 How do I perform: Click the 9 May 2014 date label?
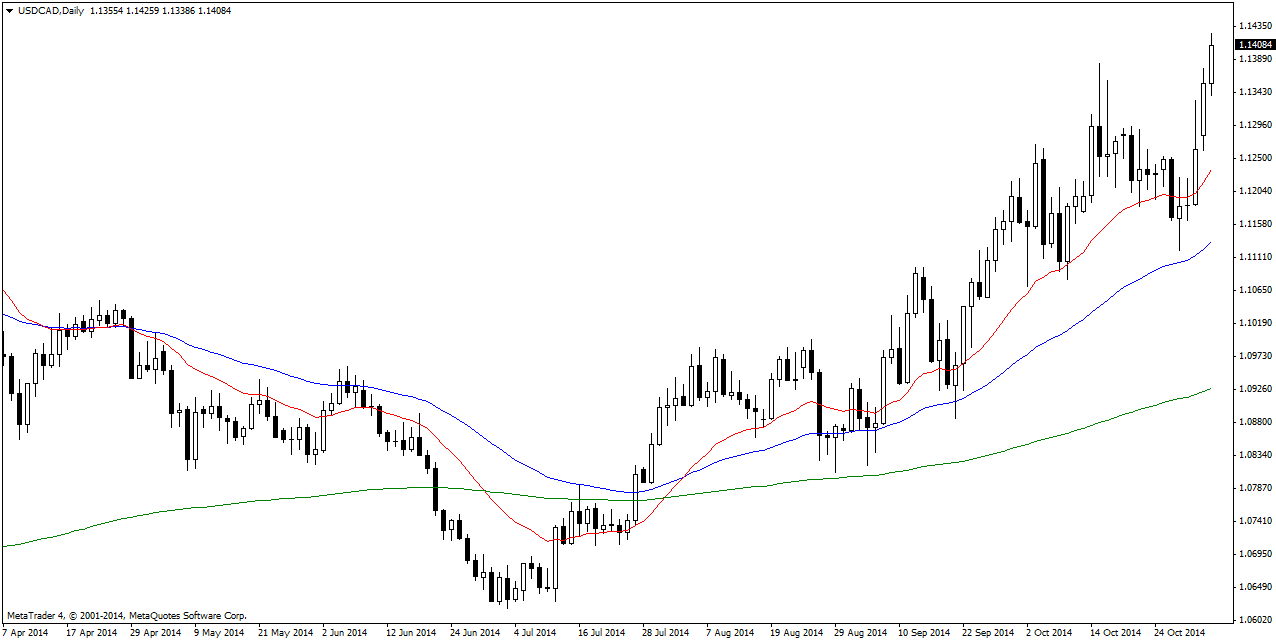[218, 633]
